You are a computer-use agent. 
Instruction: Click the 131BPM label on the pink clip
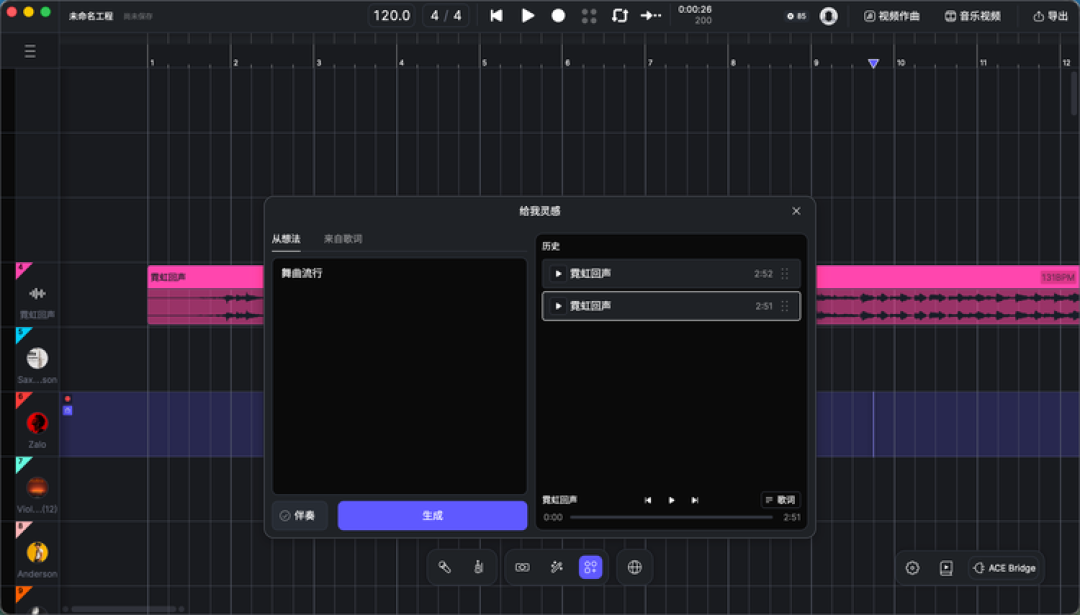tap(1057, 278)
